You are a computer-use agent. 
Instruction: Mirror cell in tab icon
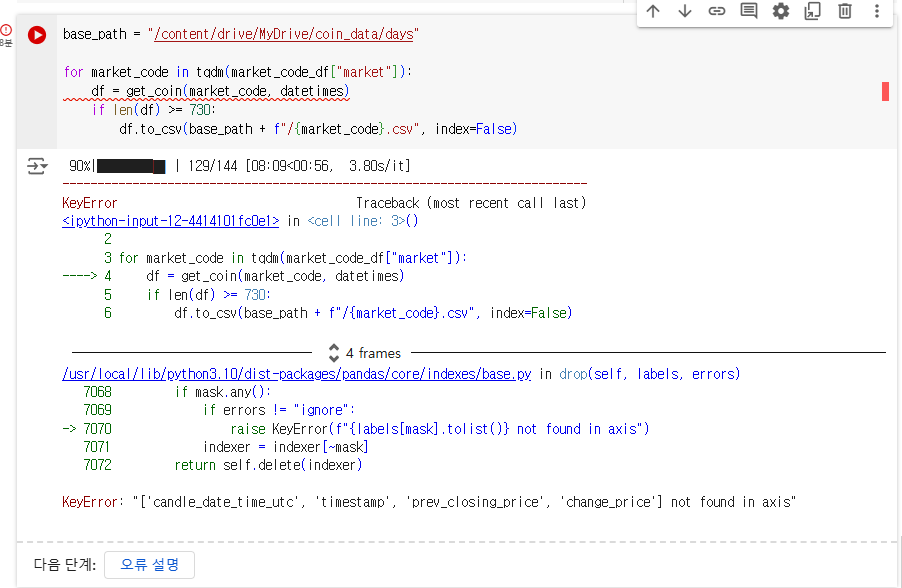pos(812,11)
